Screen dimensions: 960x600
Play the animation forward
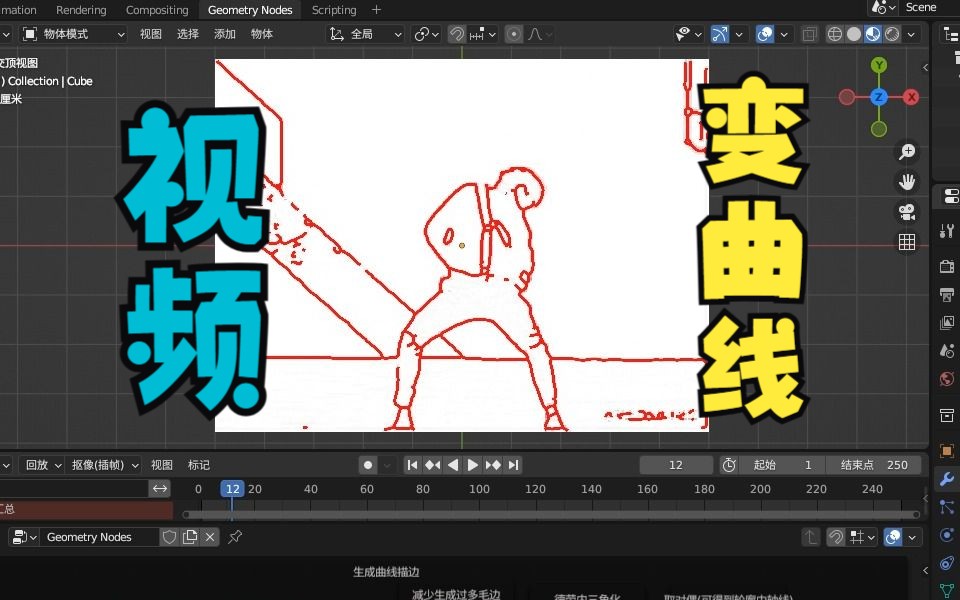click(473, 465)
